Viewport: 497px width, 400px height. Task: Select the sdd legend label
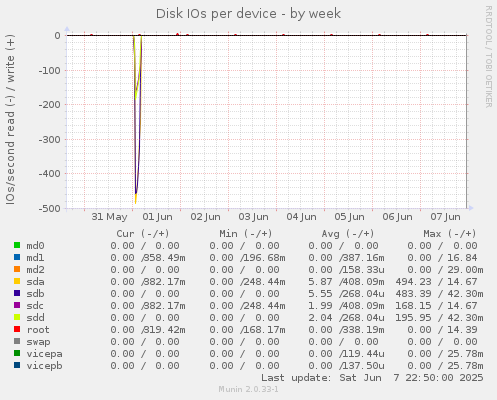(x=35, y=318)
